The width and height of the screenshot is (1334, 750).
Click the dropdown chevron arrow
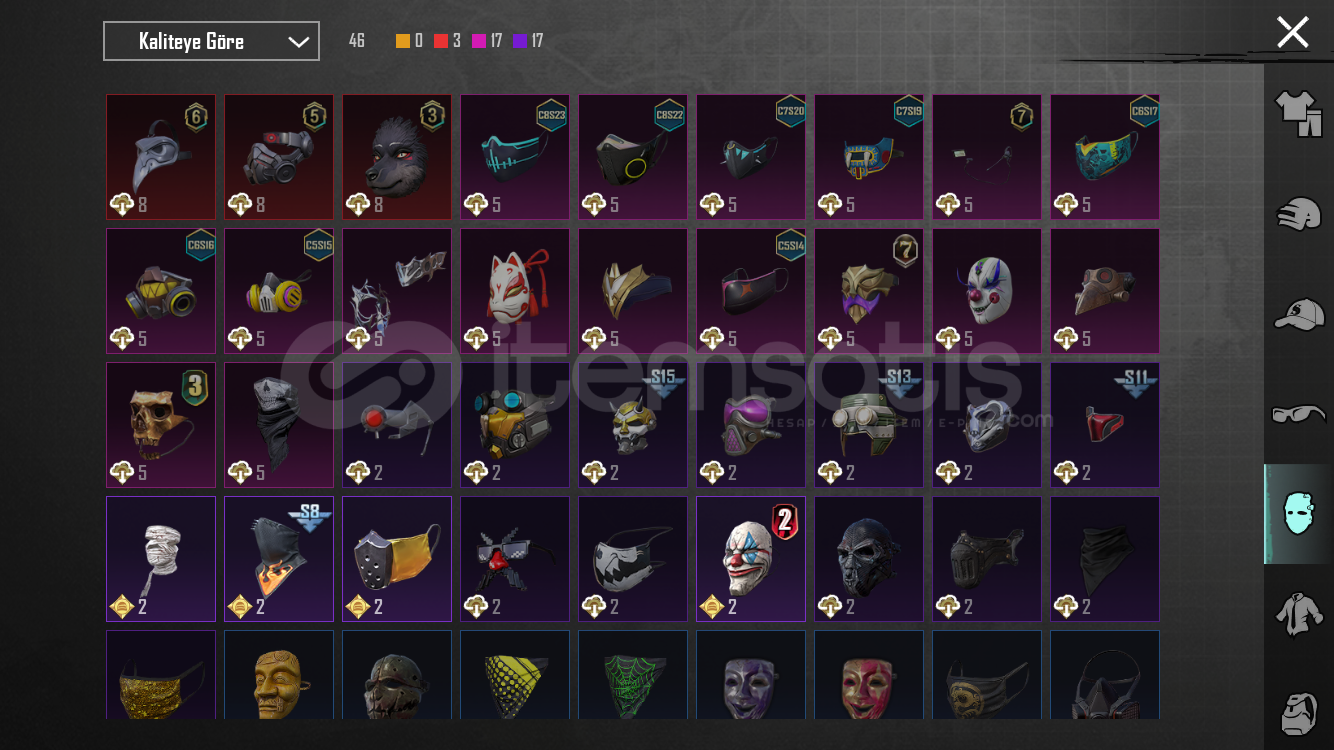tap(298, 42)
